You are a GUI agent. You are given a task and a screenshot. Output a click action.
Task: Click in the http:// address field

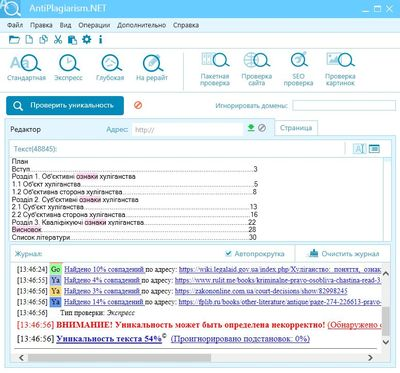click(x=188, y=130)
